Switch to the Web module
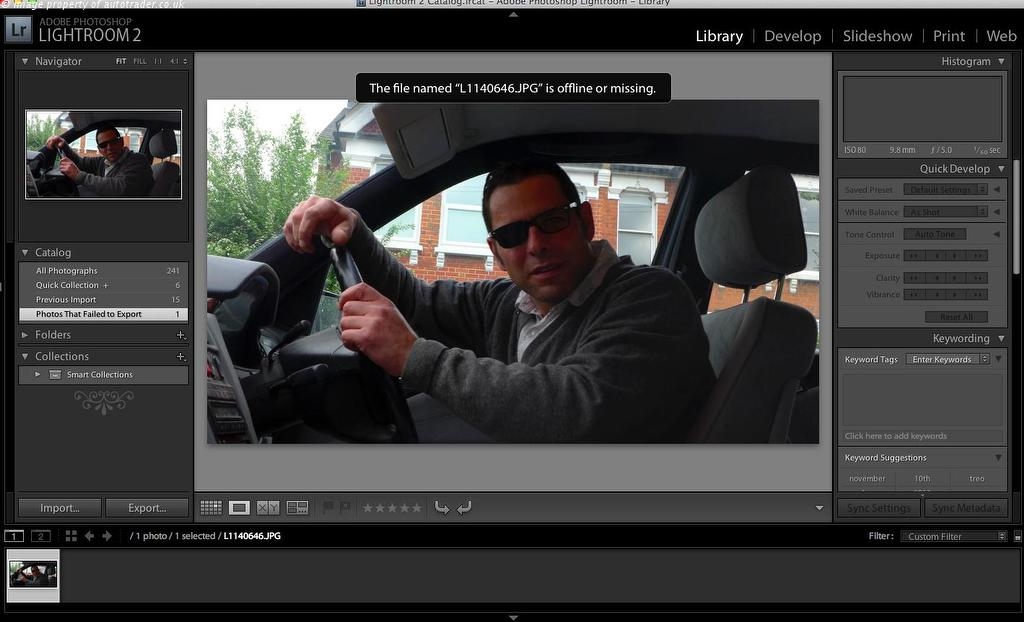1024x622 pixels. click(x=1001, y=36)
